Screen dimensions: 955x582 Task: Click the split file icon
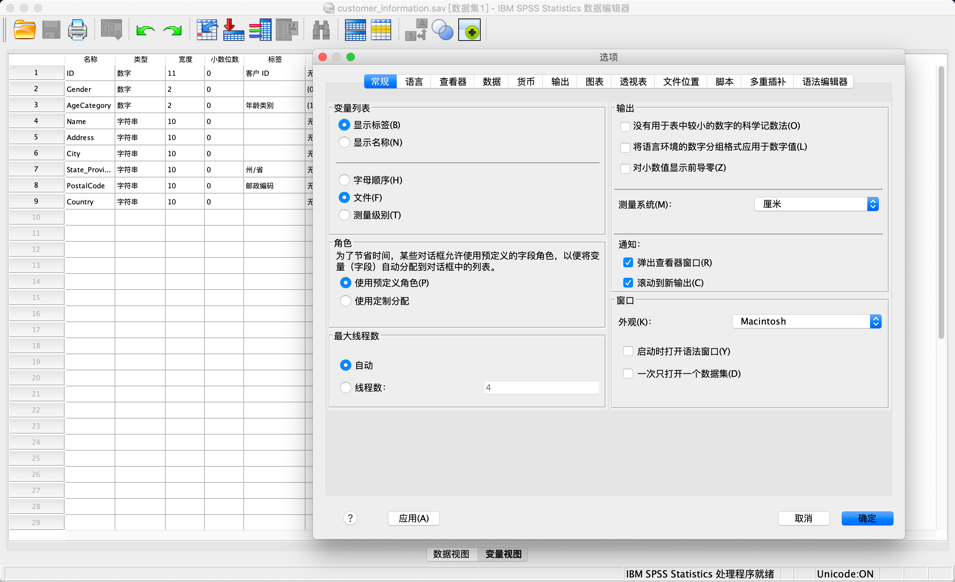point(355,30)
